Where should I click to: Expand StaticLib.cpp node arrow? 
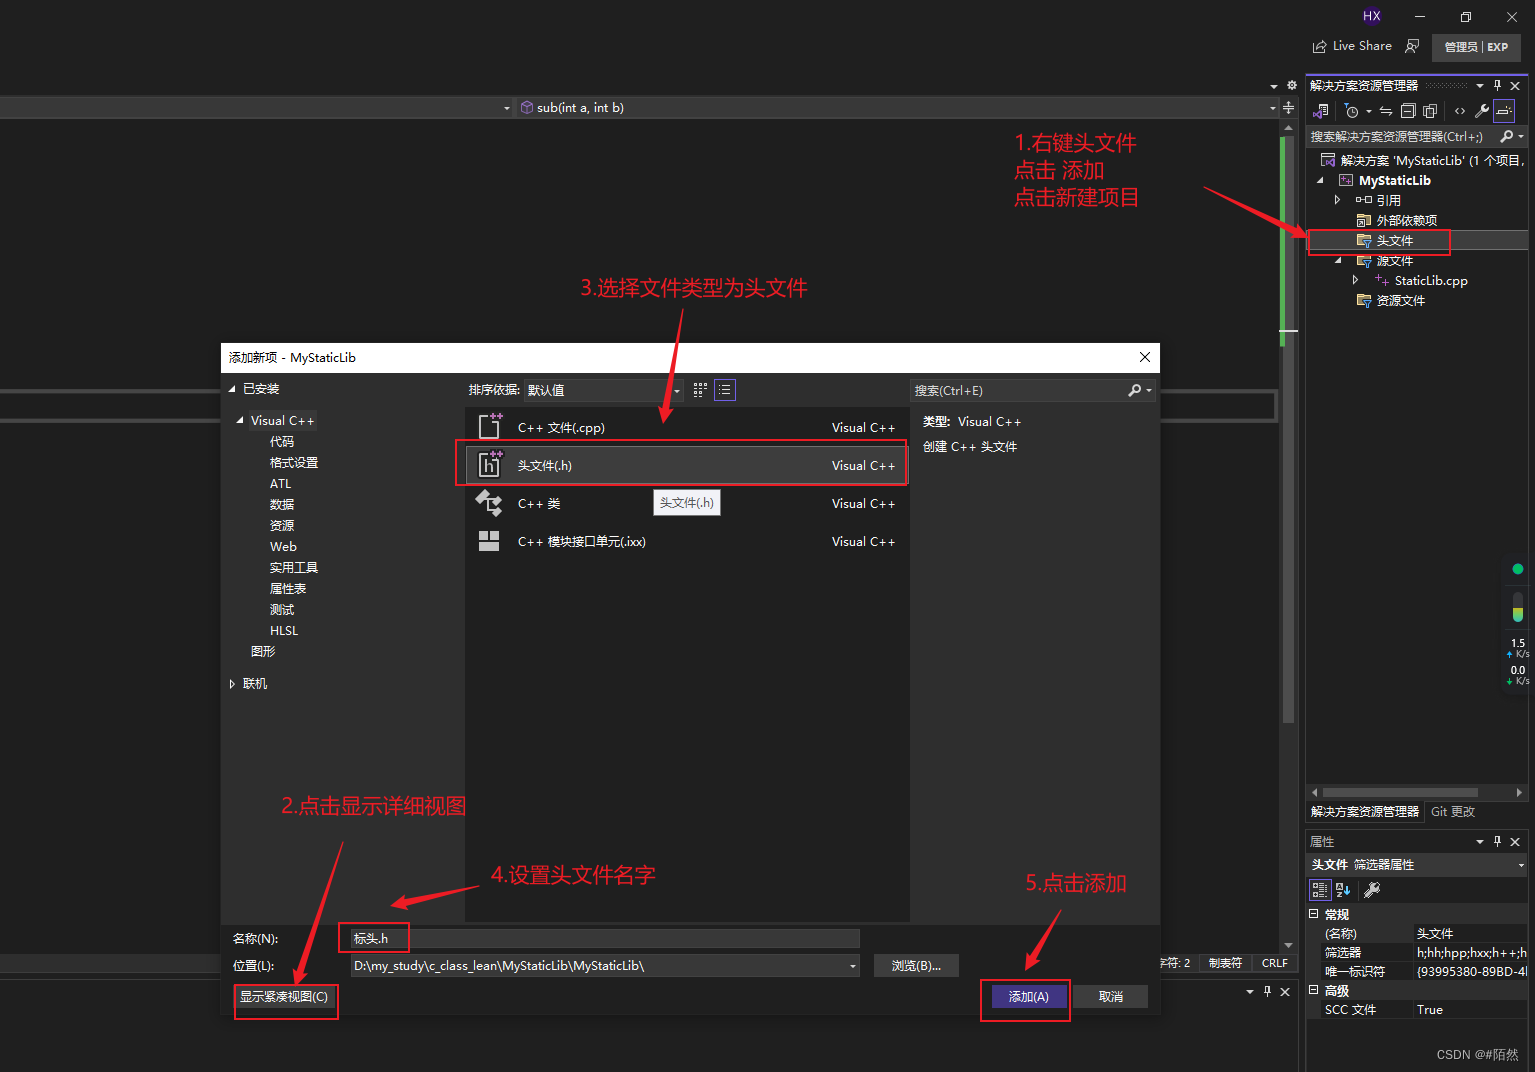[1356, 280]
